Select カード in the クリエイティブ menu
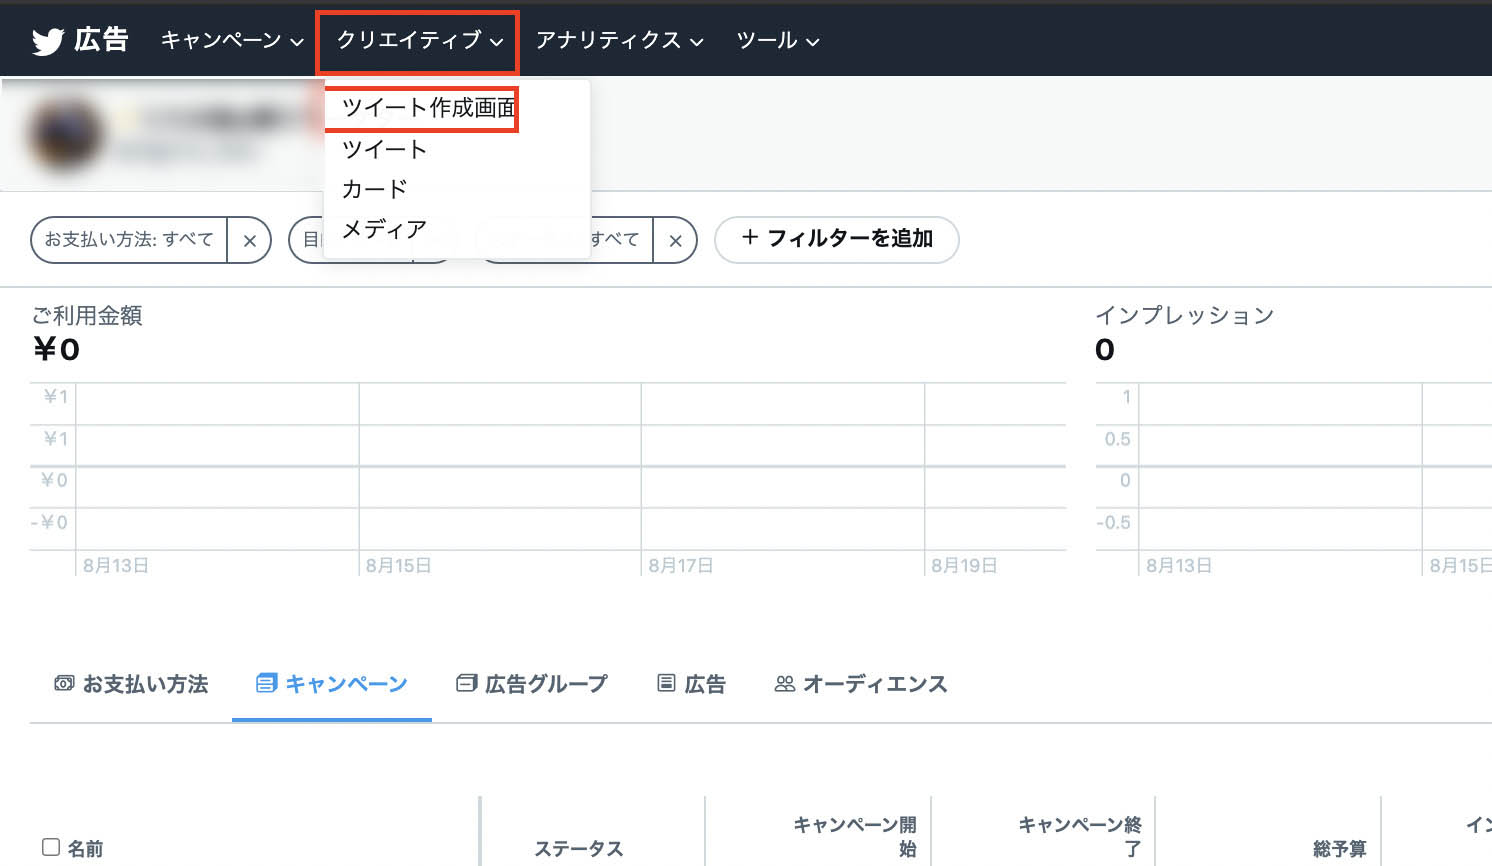 [374, 188]
